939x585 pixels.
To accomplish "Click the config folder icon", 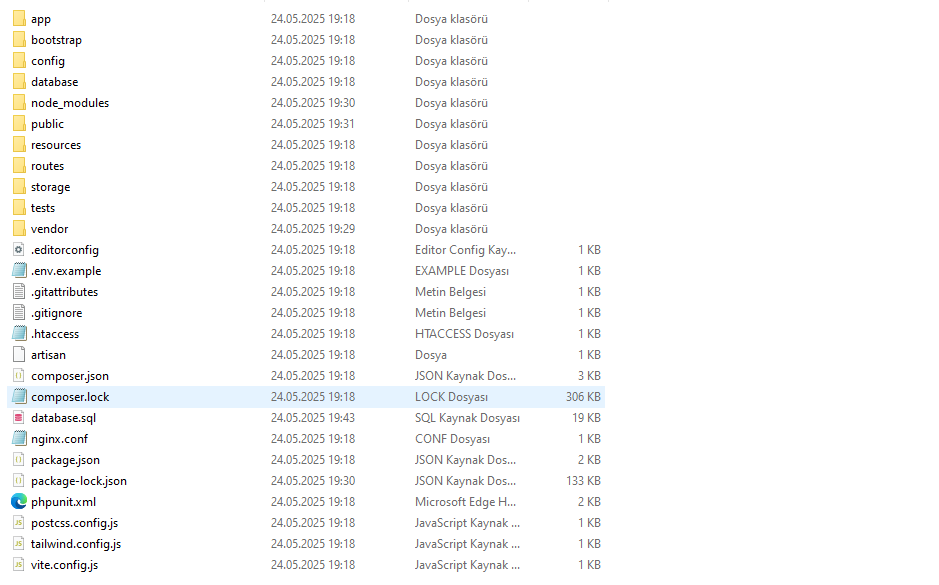I will point(19,60).
